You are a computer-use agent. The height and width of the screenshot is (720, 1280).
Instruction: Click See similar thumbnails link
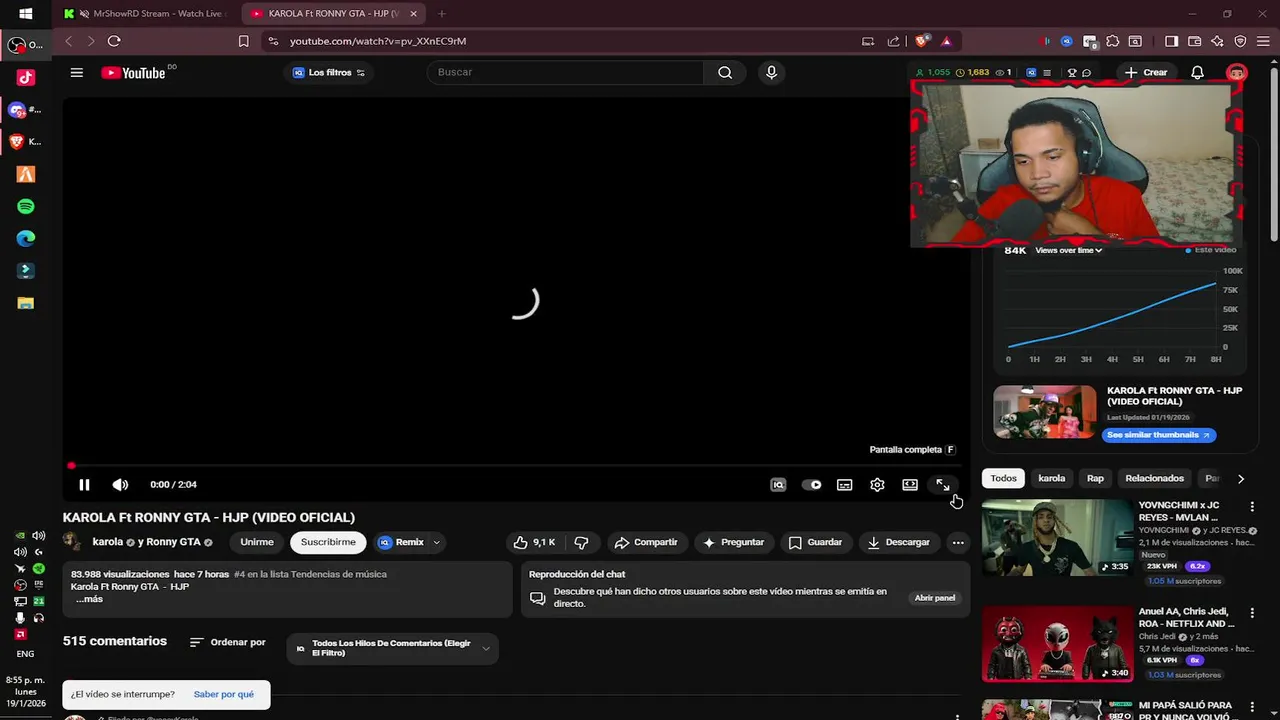(1160, 435)
